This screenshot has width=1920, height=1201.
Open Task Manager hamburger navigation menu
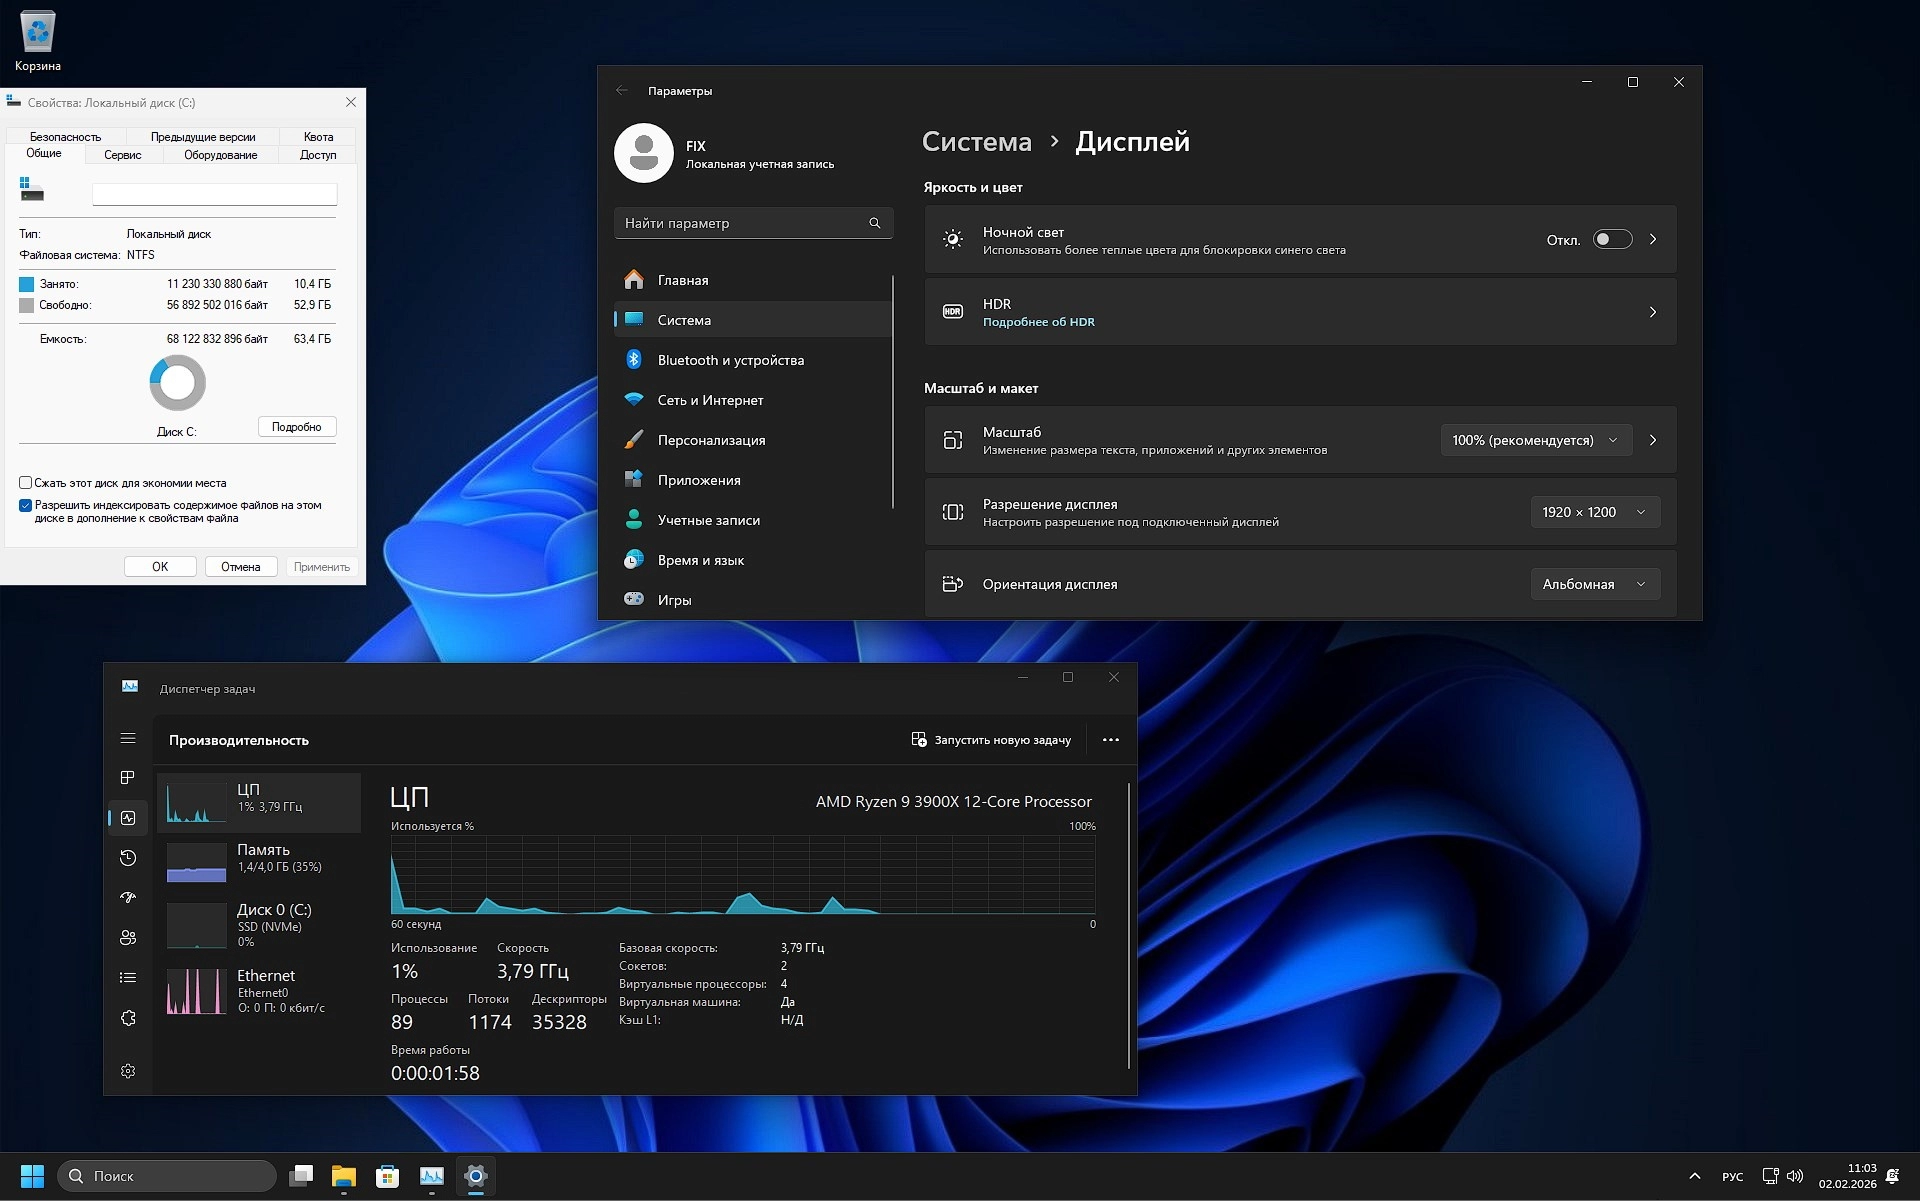point(128,739)
